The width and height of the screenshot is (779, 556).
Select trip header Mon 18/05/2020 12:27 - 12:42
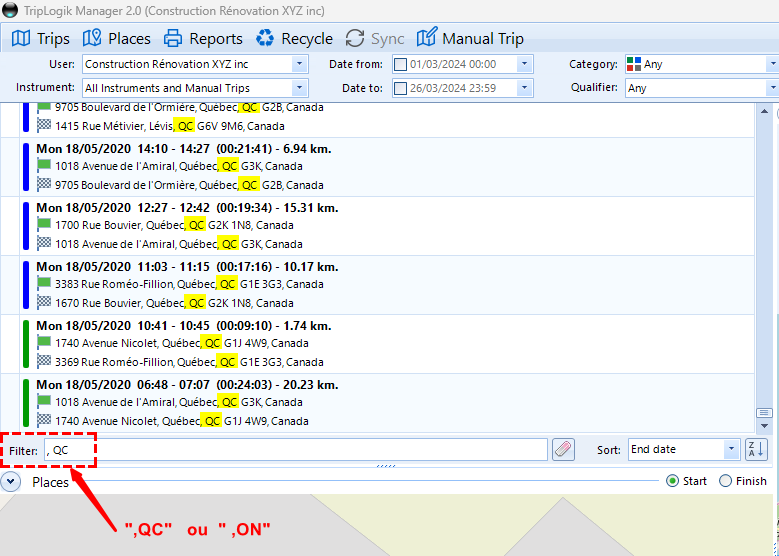click(187, 208)
